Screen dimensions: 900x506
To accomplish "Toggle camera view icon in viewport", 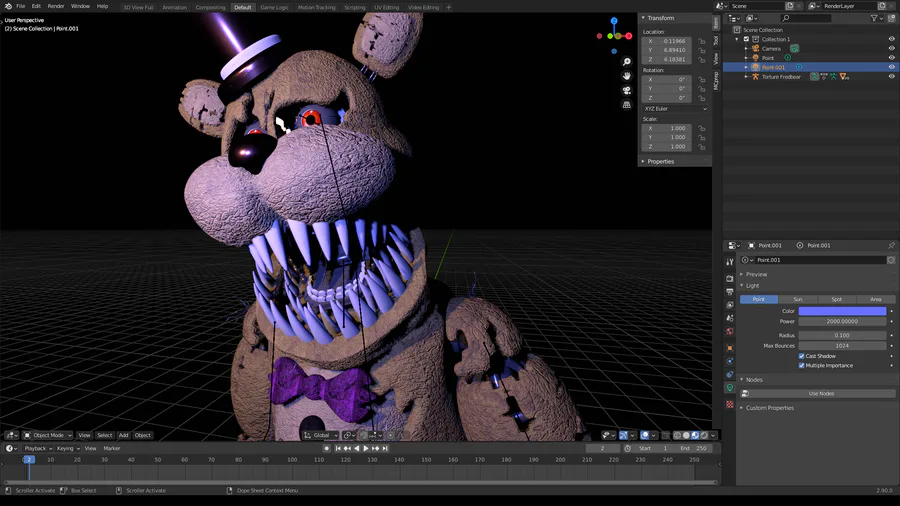I will 627,90.
